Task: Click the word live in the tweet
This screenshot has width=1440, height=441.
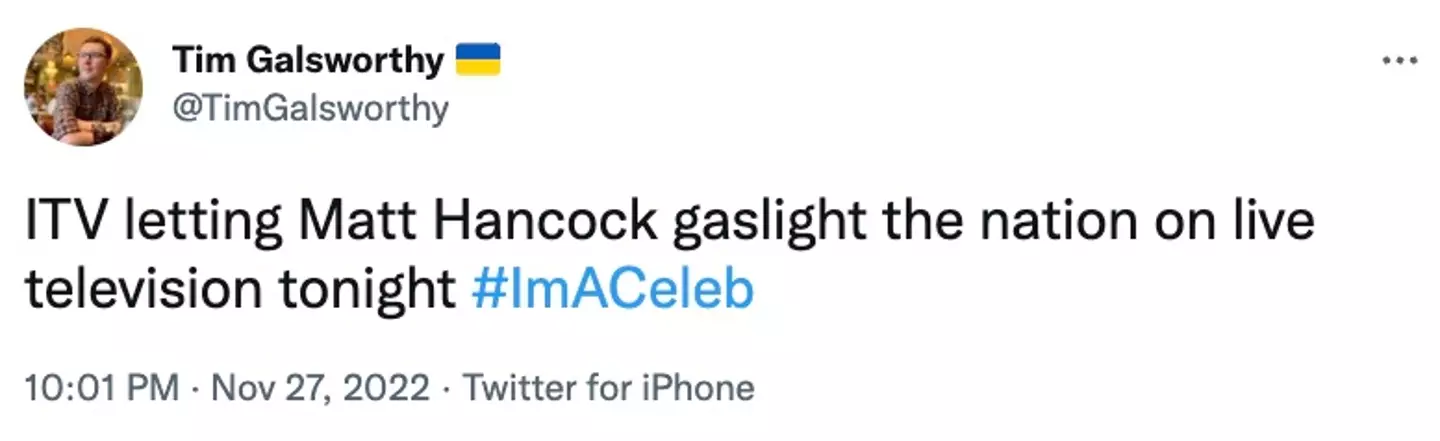Action: click(x=1276, y=223)
